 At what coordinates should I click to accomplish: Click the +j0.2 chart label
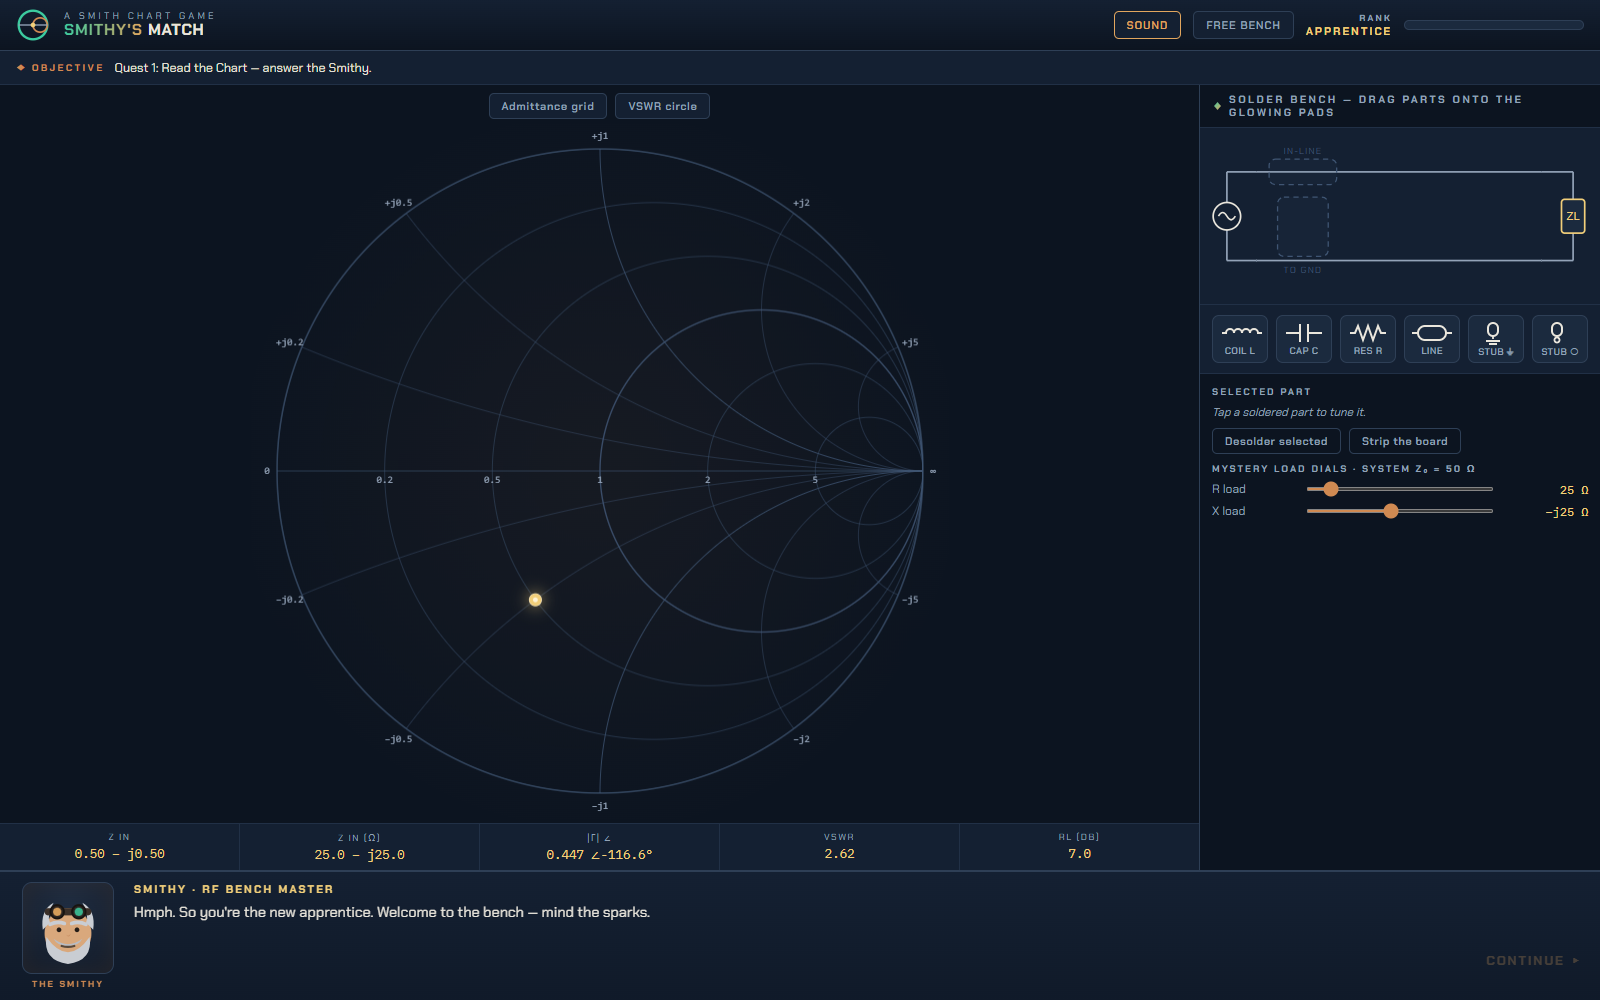coord(289,342)
